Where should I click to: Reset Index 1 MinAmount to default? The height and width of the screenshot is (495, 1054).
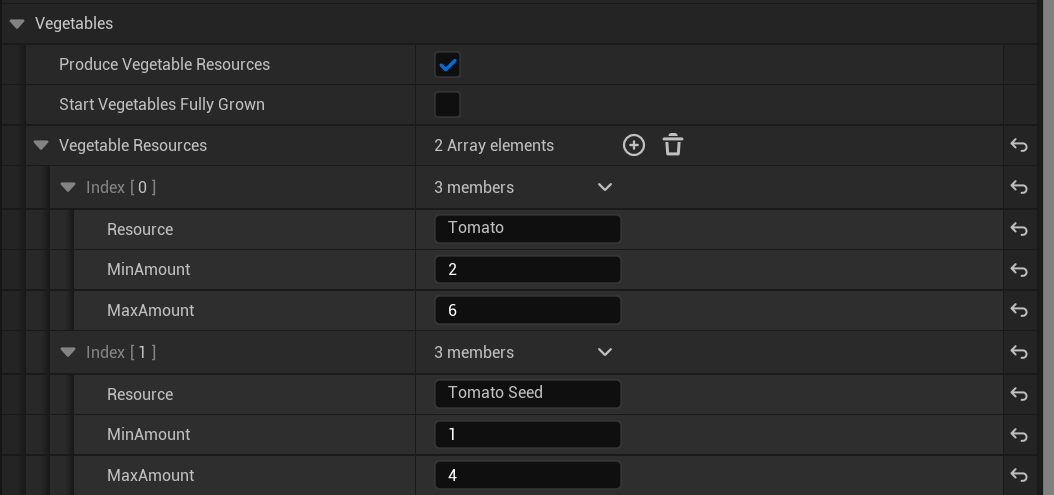pyautogui.click(x=1019, y=435)
